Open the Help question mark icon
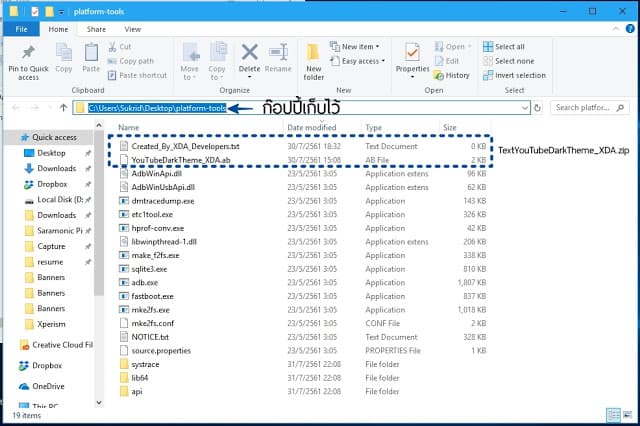Image resolution: width=640 pixels, height=426 pixels. 630,29
